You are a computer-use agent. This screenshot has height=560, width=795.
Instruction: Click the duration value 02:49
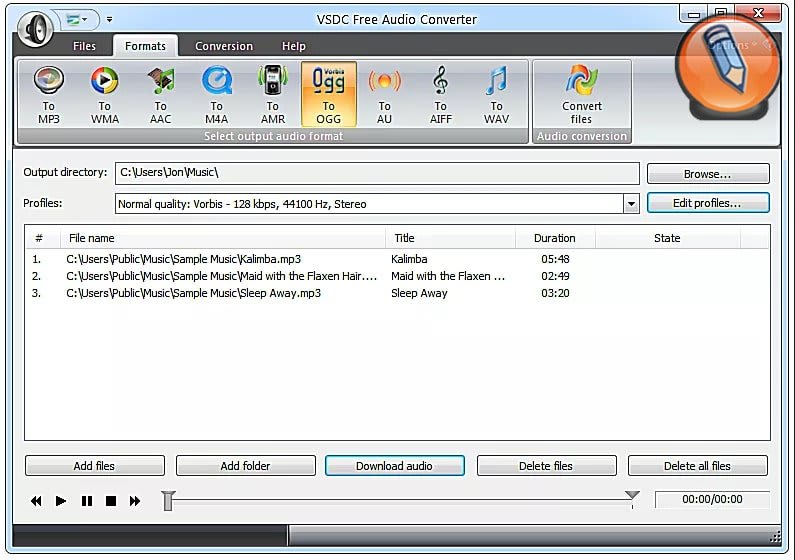555,276
